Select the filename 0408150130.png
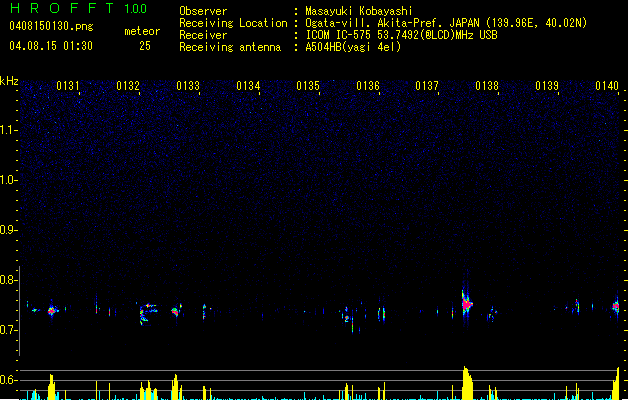 (x=51, y=26)
